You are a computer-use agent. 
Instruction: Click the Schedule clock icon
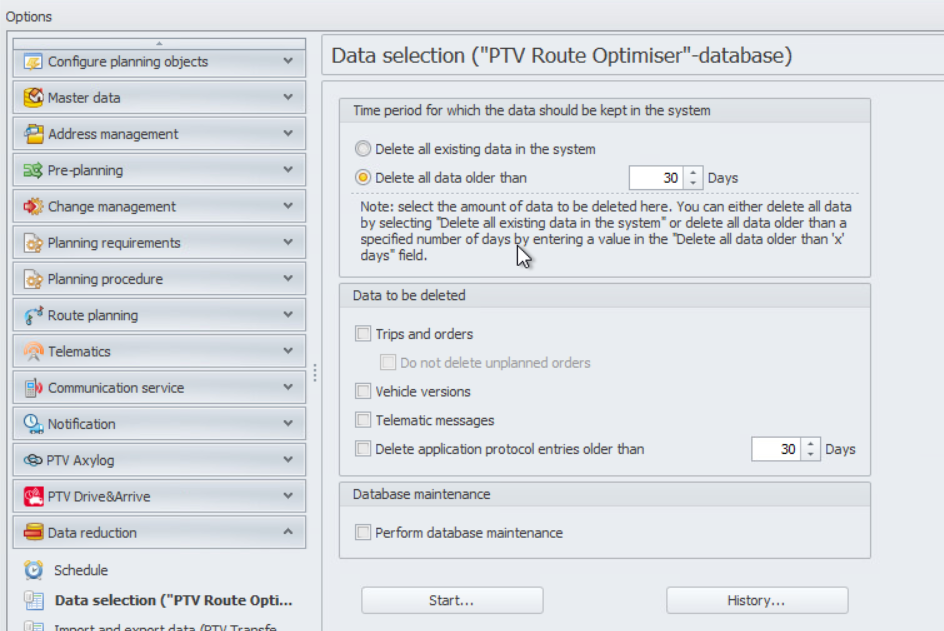pyautogui.click(x=34, y=570)
